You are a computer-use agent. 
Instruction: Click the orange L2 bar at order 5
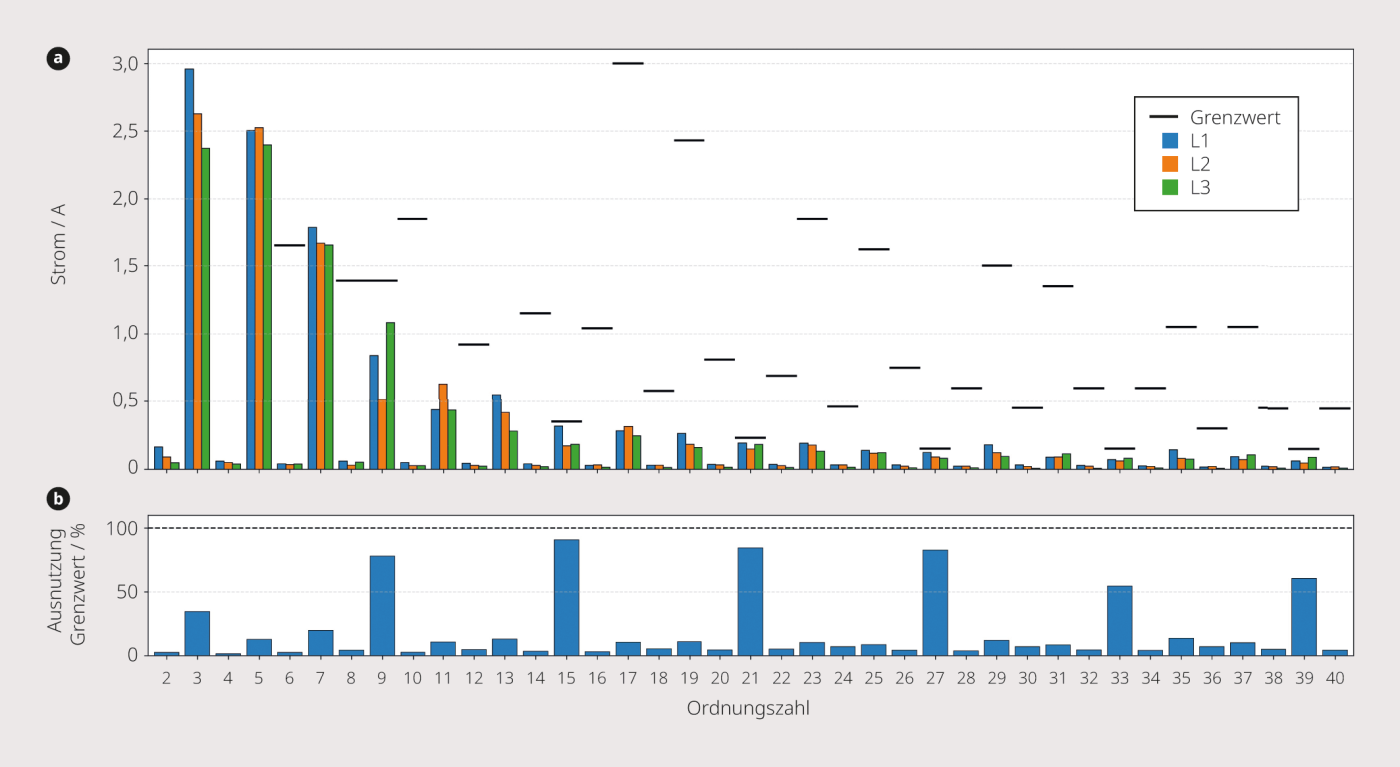click(259, 298)
